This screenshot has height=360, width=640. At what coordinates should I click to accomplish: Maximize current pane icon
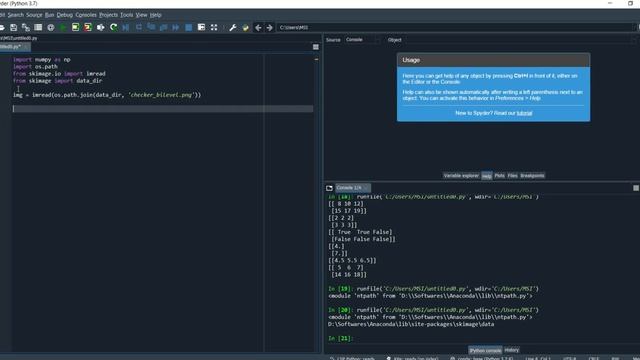pyautogui.click(x=201, y=27)
